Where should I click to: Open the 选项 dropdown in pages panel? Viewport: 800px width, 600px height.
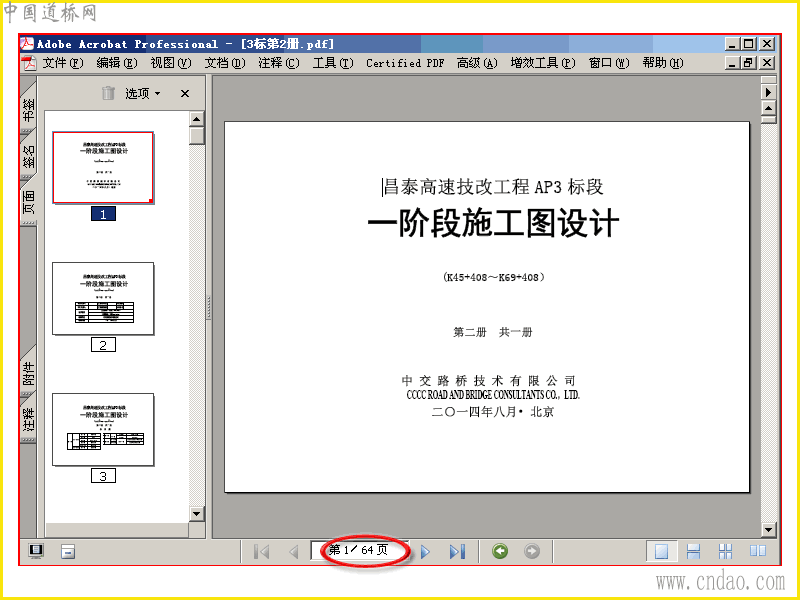tap(142, 93)
